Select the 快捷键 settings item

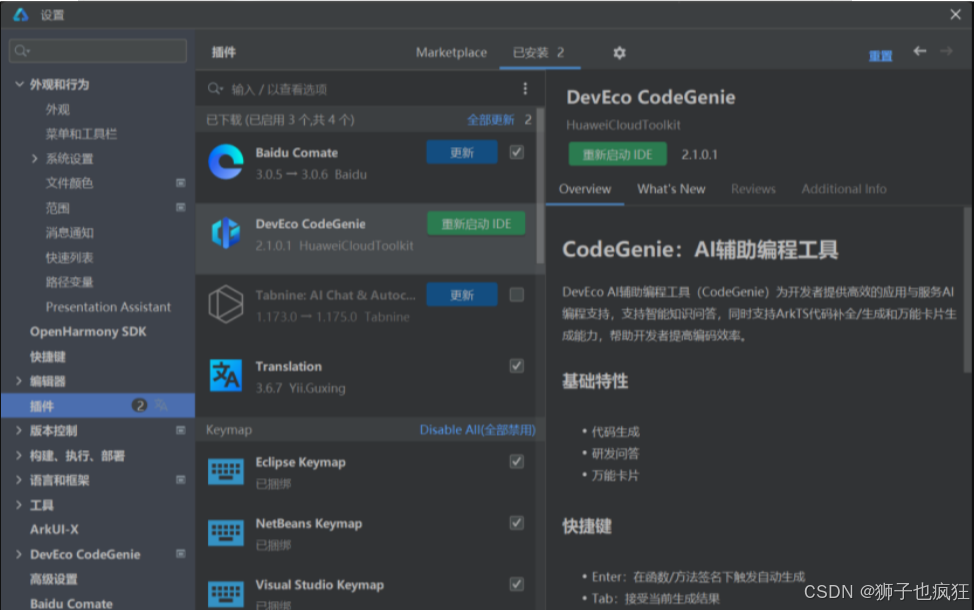coord(48,356)
